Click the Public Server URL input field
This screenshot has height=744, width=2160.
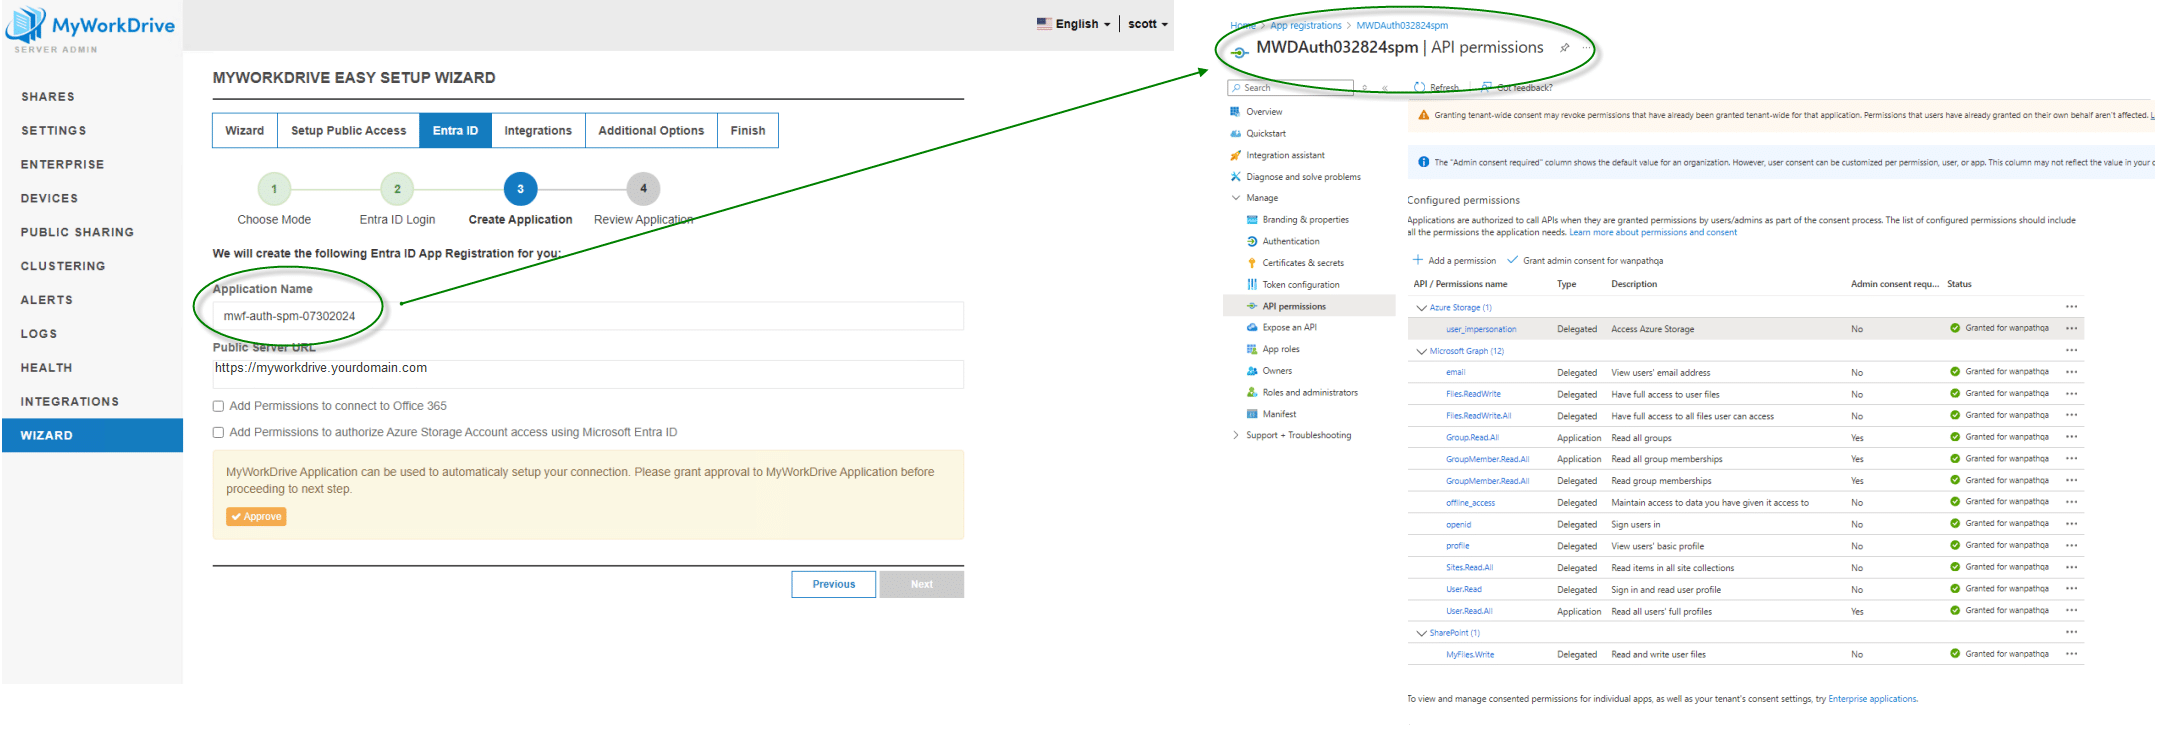pyautogui.click(x=588, y=374)
